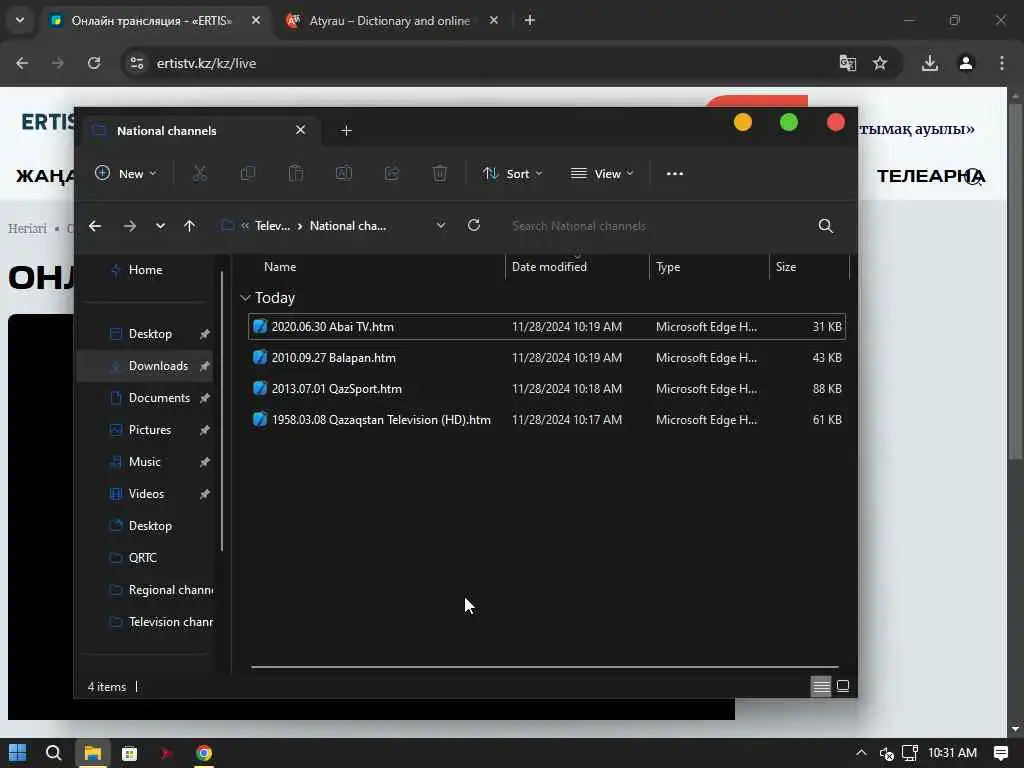The image size is (1024, 768).
Task: Click the Size column header
Action: (786, 266)
